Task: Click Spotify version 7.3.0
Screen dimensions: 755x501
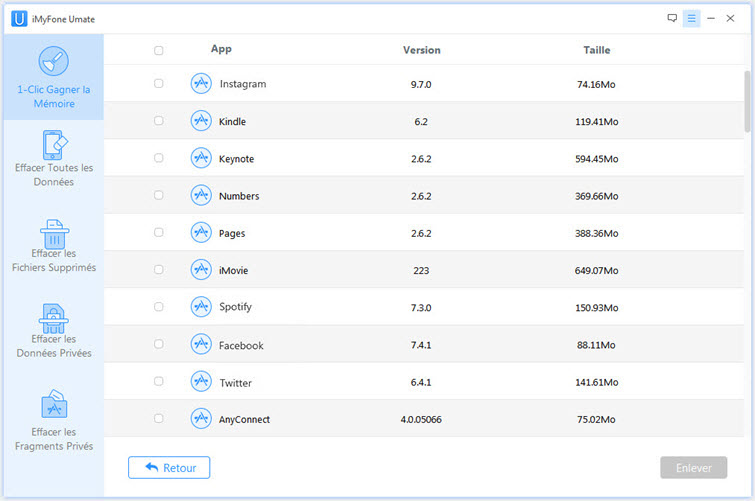Action: coord(421,308)
